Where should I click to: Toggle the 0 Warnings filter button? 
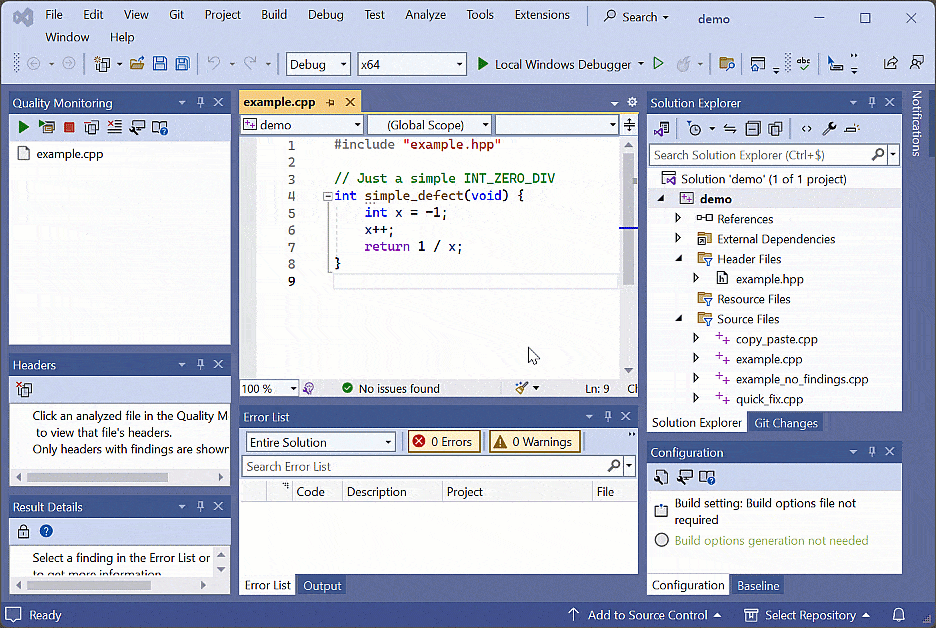534,442
